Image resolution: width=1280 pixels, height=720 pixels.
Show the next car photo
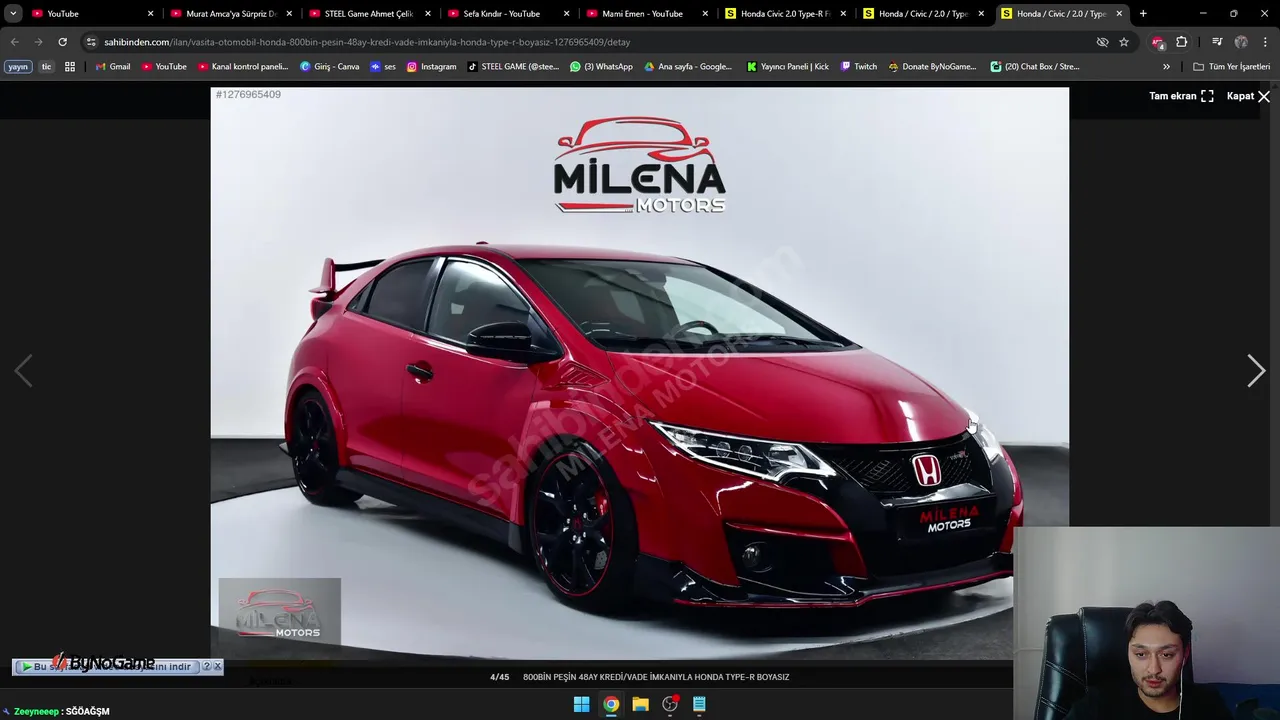click(x=1256, y=371)
